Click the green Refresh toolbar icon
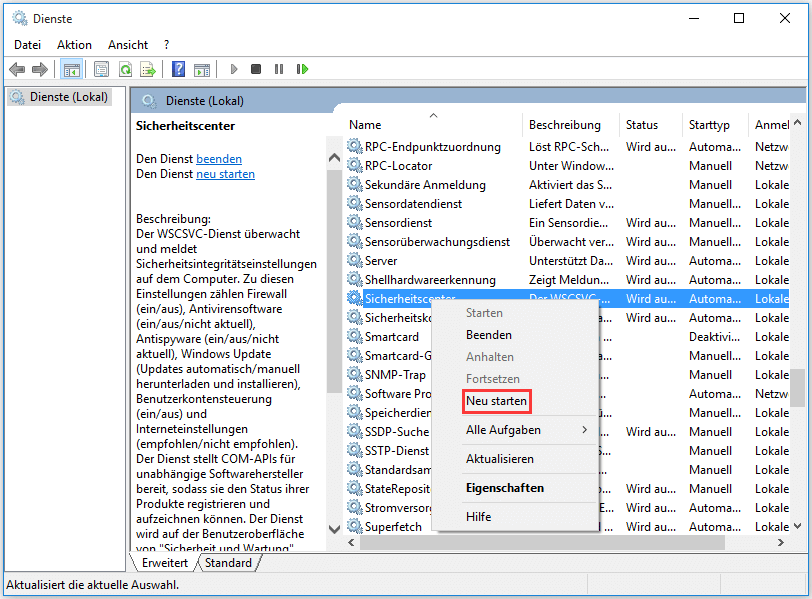 click(125, 69)
